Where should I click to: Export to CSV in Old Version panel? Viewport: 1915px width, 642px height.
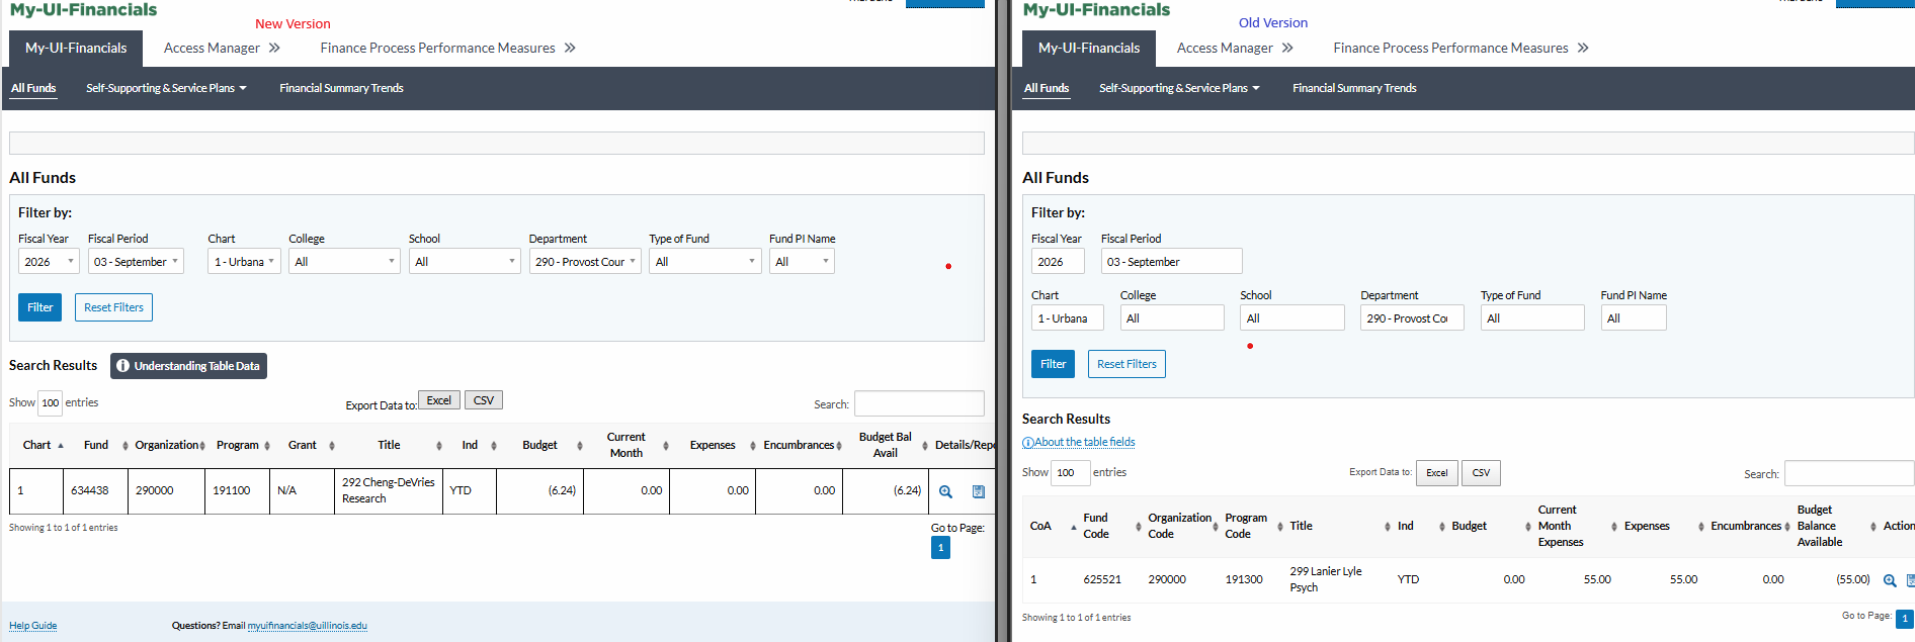1480,473
